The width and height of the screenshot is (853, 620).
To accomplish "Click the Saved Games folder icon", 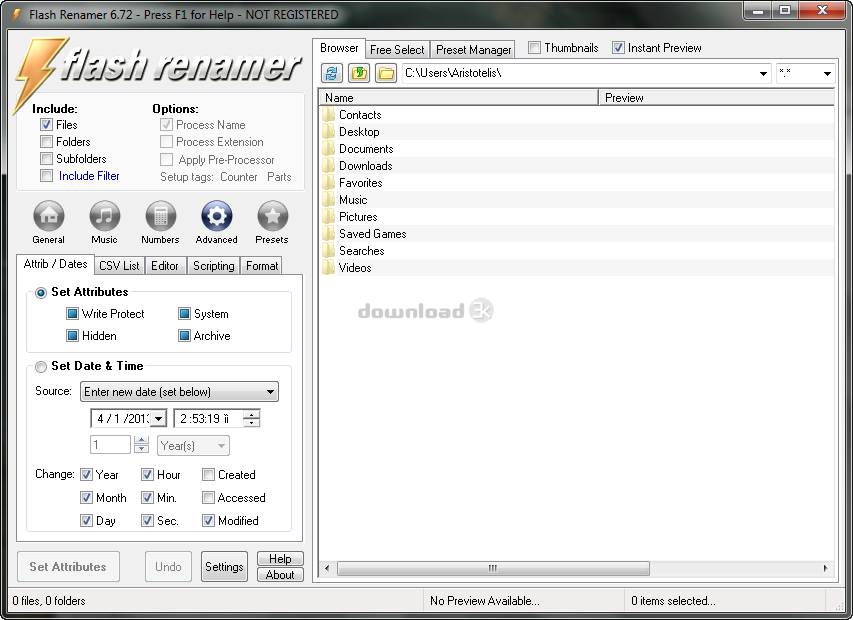I will point(328,234).
